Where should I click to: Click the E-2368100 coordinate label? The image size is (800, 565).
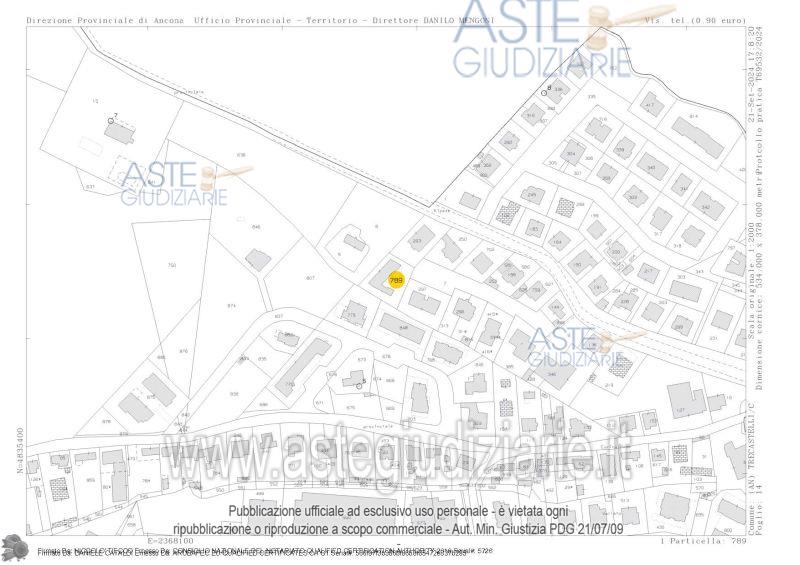coord(170,541)
